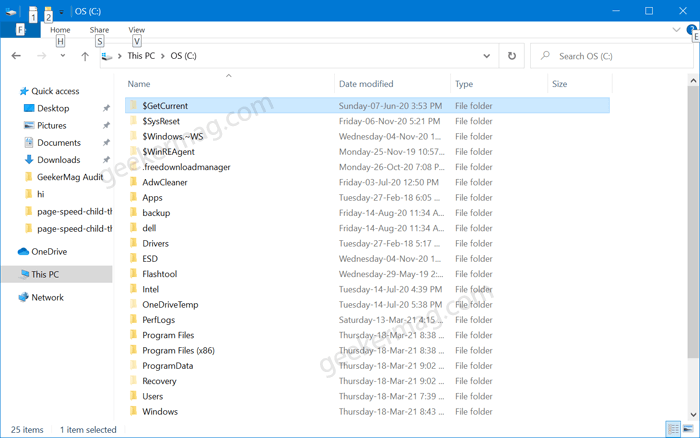The height and width of the screenshot is (438, 700).
Task: Select Network in the navigation pane
Action: click(x=47, y=297)
